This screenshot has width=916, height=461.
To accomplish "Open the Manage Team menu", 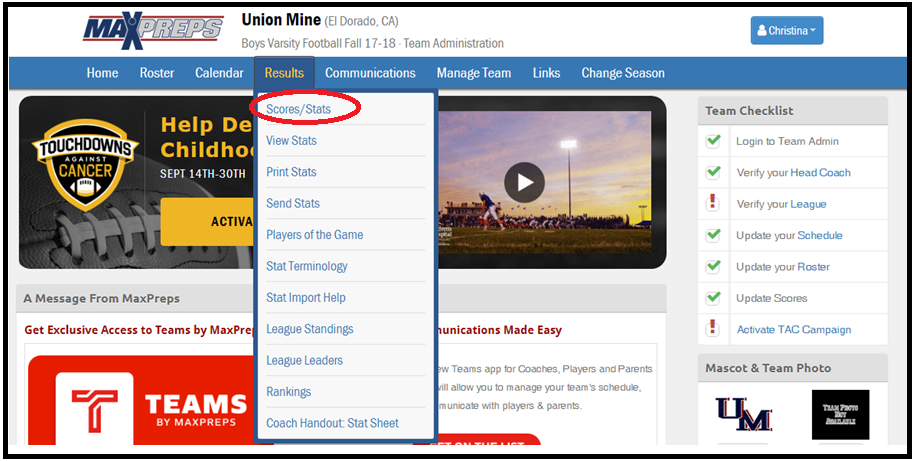I will (473, 73).
